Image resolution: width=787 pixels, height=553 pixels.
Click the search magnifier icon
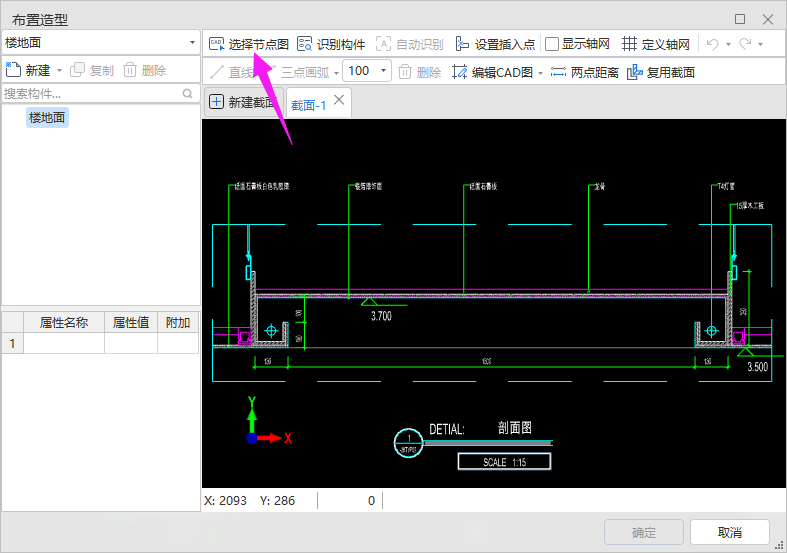pyautogui.click(x=187, y=93)
